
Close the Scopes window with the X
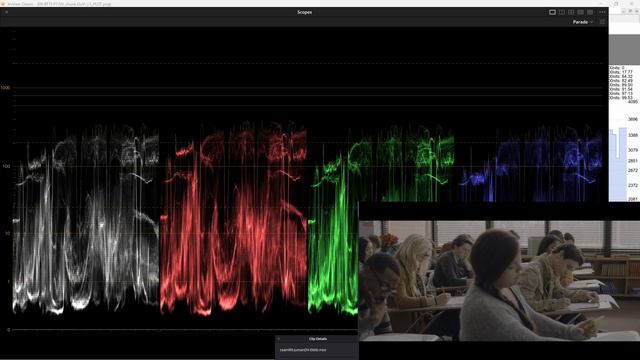(7, 12)
